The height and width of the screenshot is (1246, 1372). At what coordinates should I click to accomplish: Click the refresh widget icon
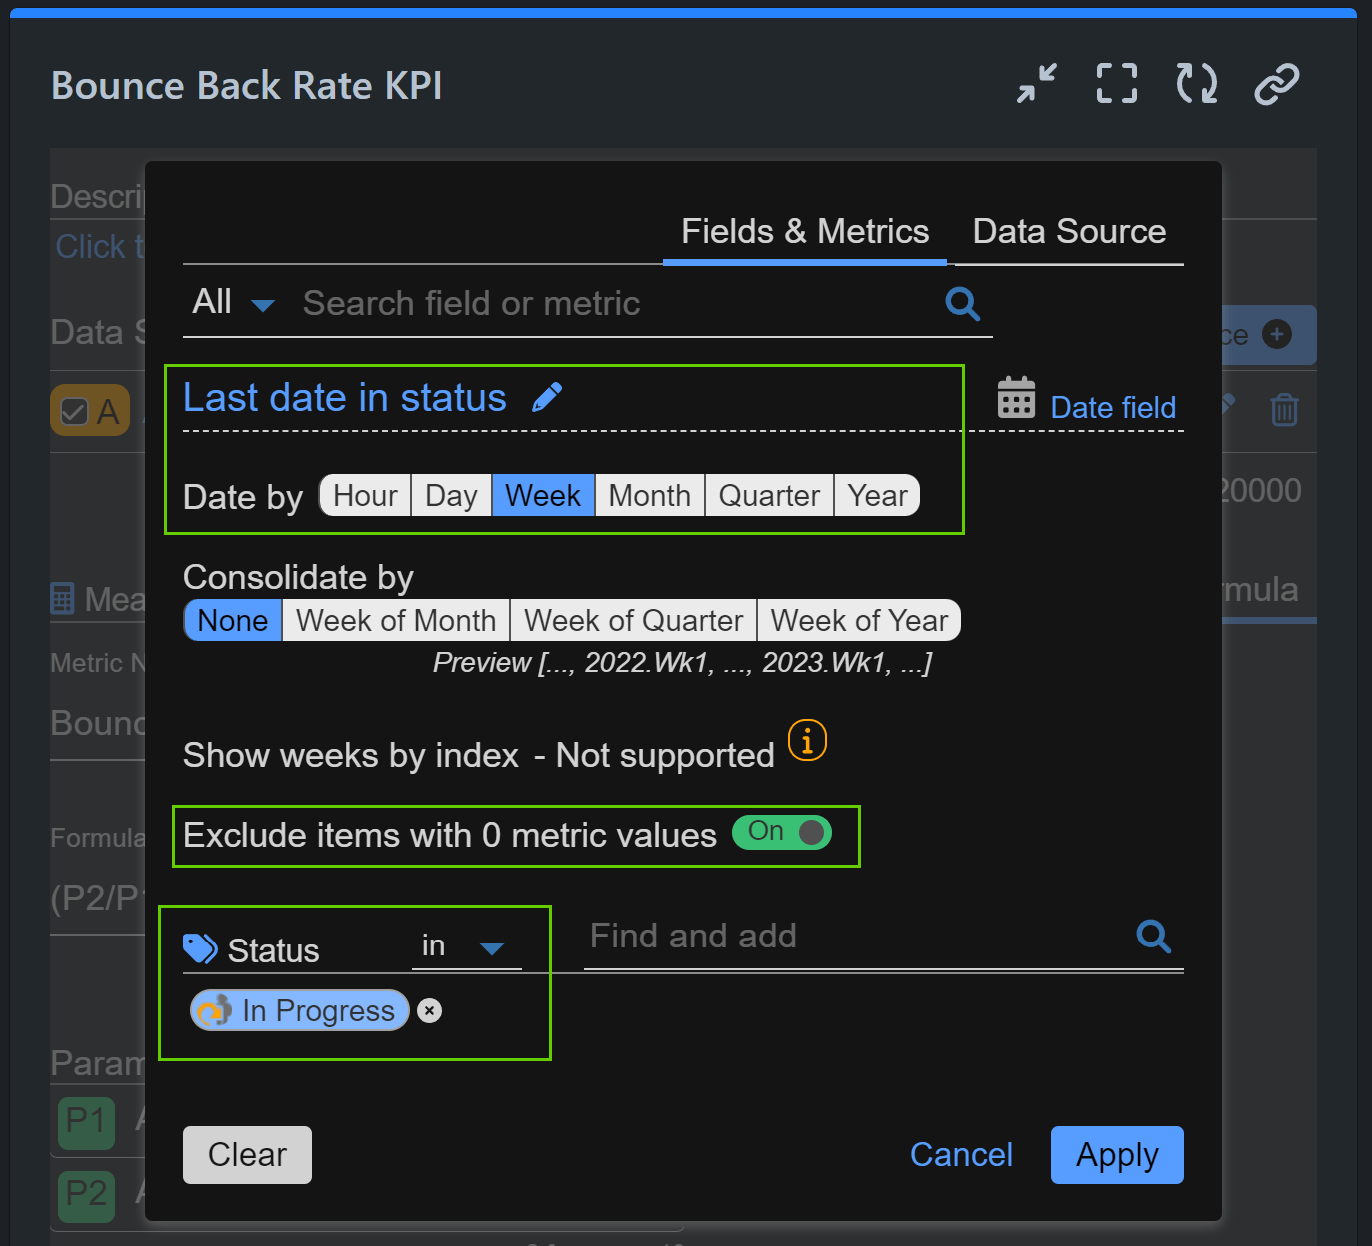tap(1196, 84)
